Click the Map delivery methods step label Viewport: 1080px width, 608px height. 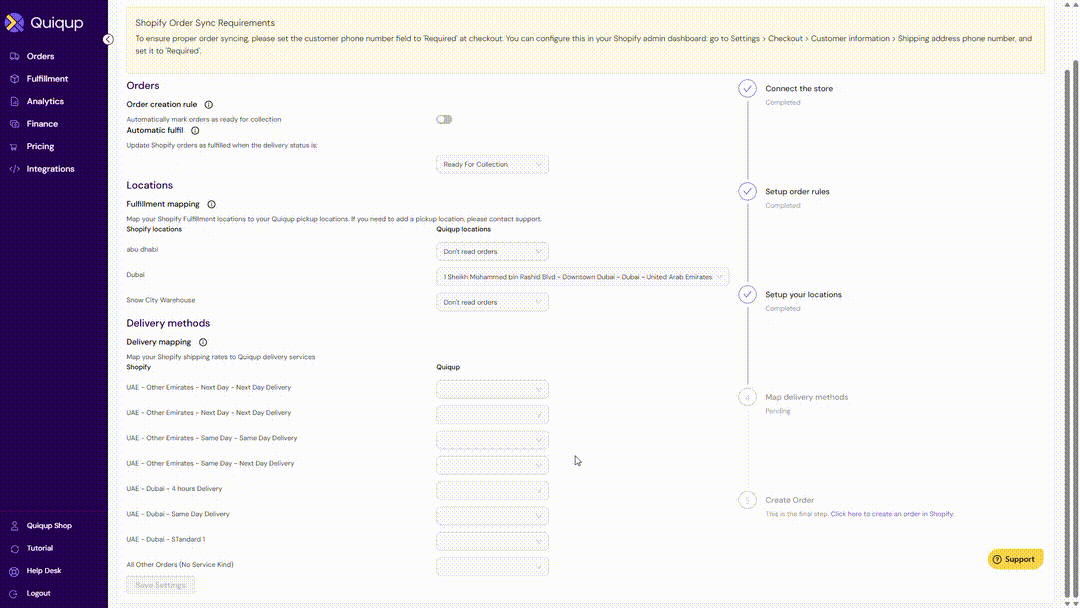tap(807, 397)
